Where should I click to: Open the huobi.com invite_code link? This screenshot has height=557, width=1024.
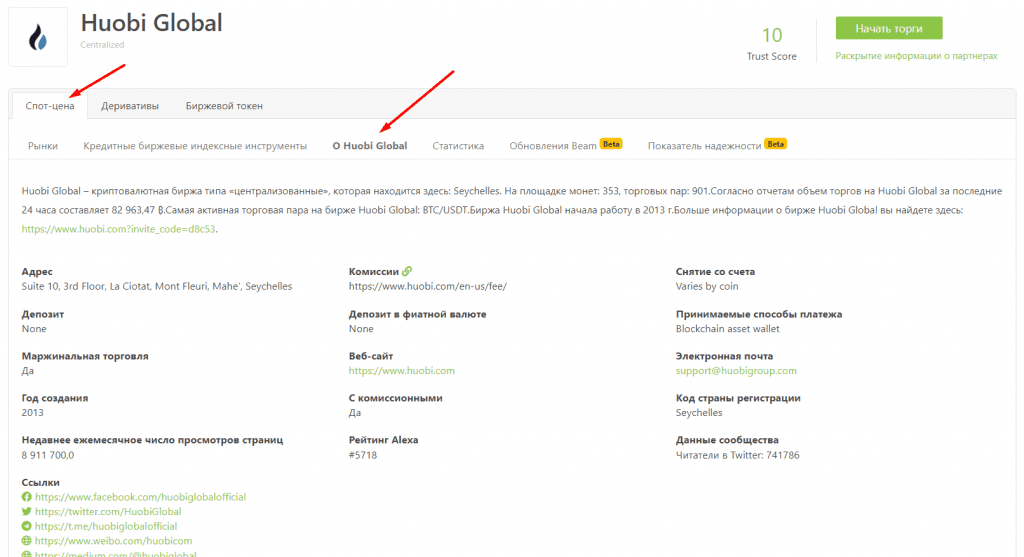(118, 229)
